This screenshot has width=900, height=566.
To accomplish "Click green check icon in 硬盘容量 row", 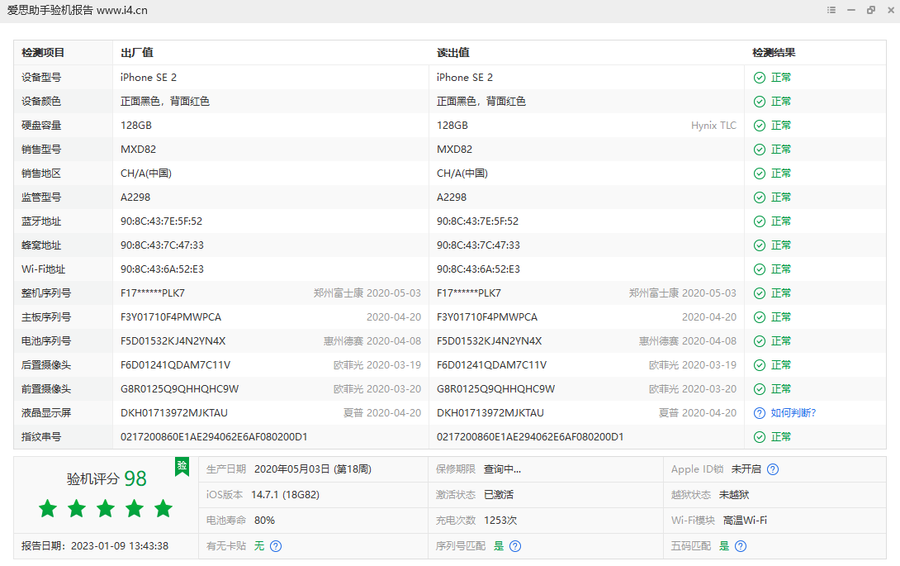I will (759, 126).
